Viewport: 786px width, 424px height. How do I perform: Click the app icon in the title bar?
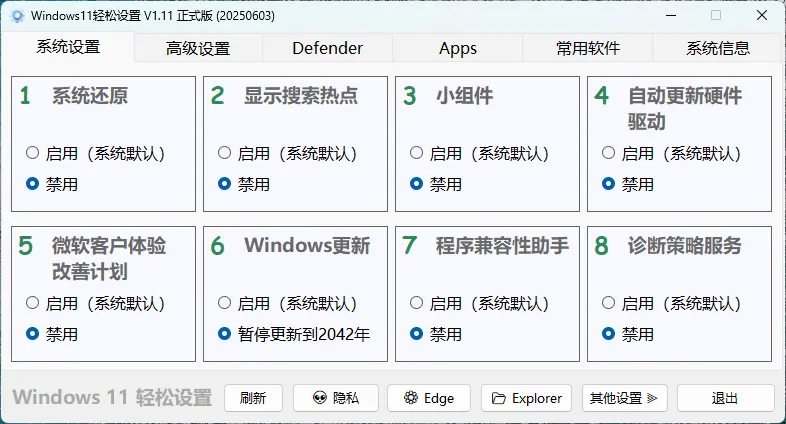tap(16, 16)
